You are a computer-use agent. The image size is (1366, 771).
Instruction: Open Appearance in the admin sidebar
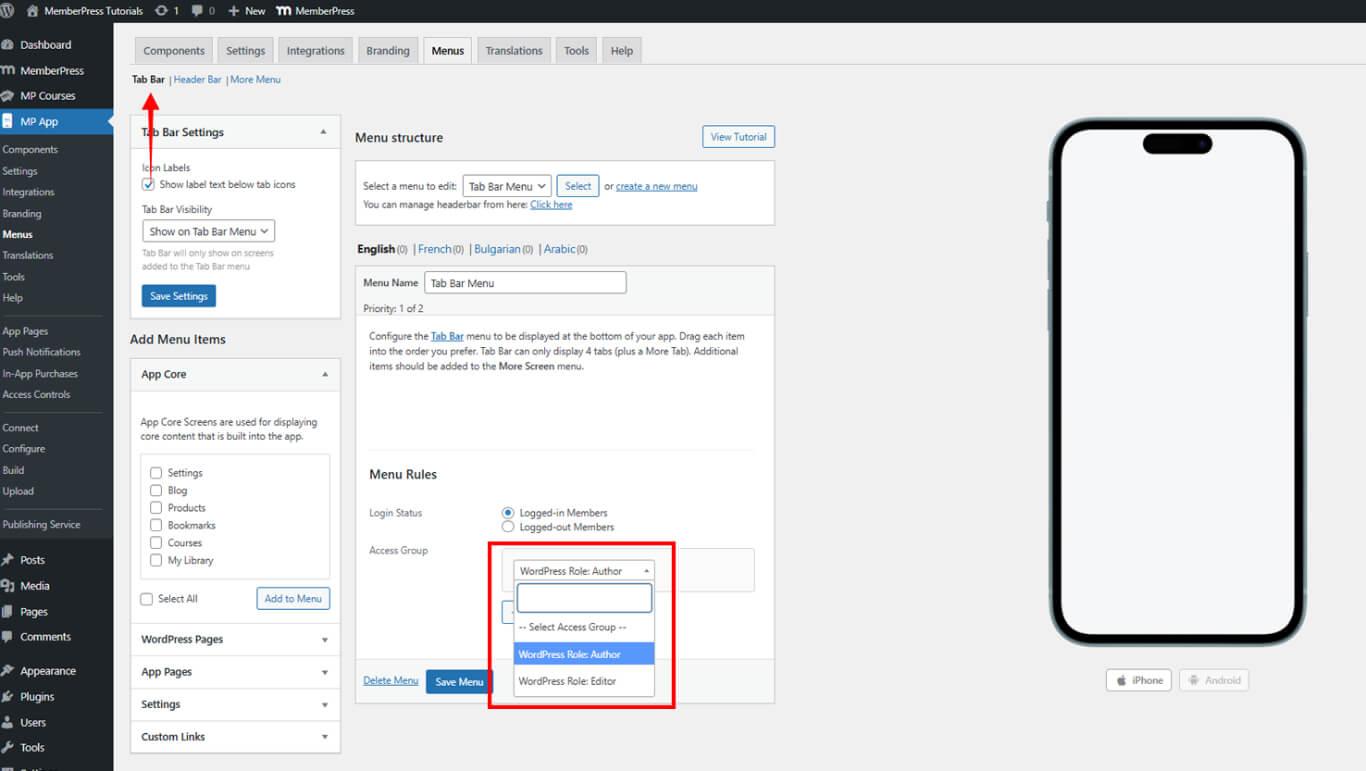pyautogui.click(x=47, y=671)
